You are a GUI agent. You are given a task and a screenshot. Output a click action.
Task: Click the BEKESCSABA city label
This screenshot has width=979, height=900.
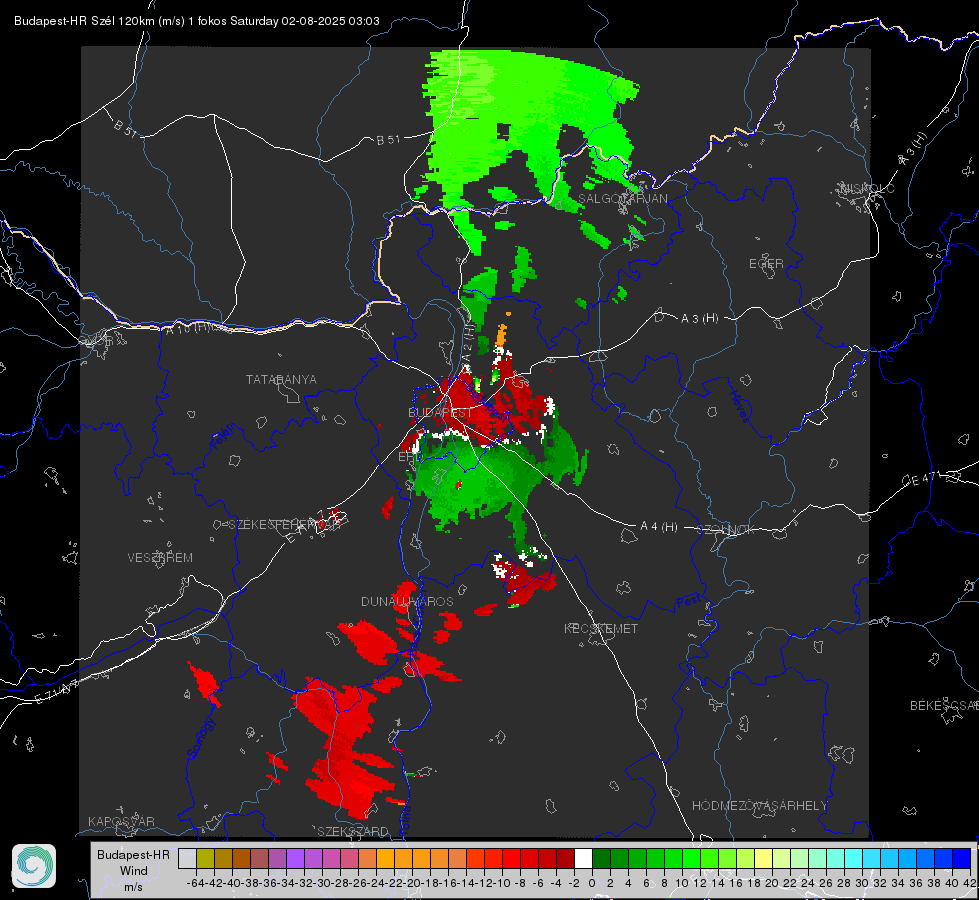pos(944,705)
